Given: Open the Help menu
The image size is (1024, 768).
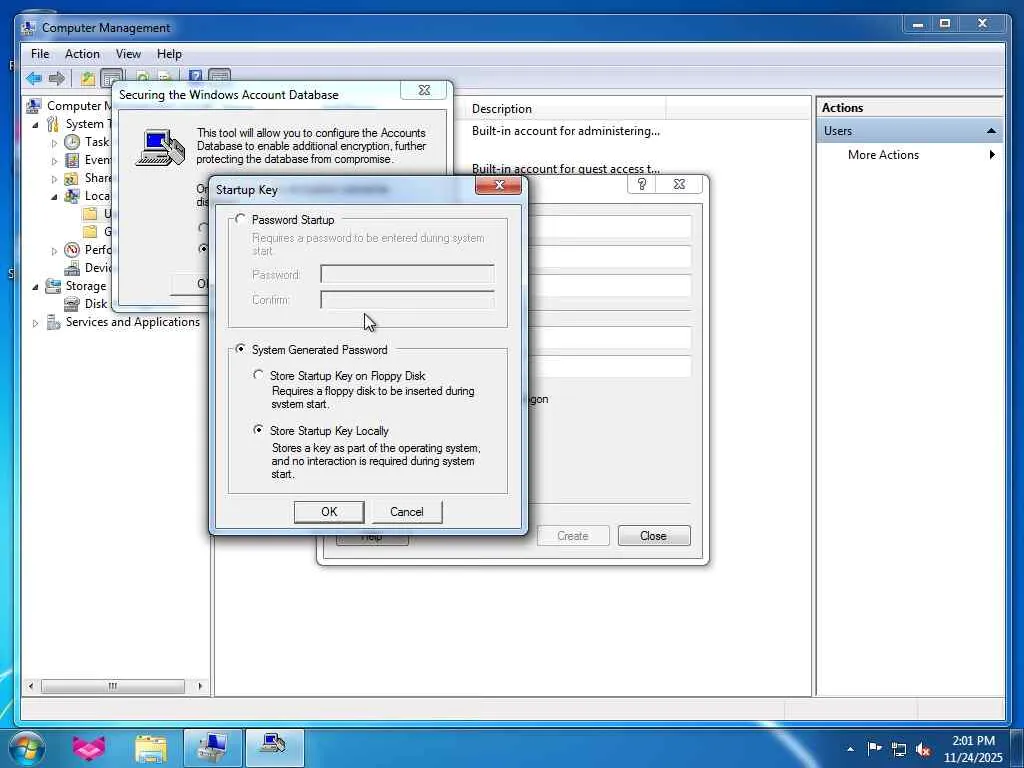Looking at the screenshot, I should coord(169,54).
